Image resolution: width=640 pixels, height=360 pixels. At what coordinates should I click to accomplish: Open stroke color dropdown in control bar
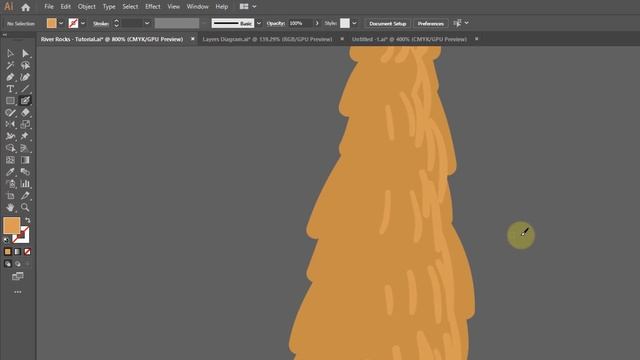83,23
